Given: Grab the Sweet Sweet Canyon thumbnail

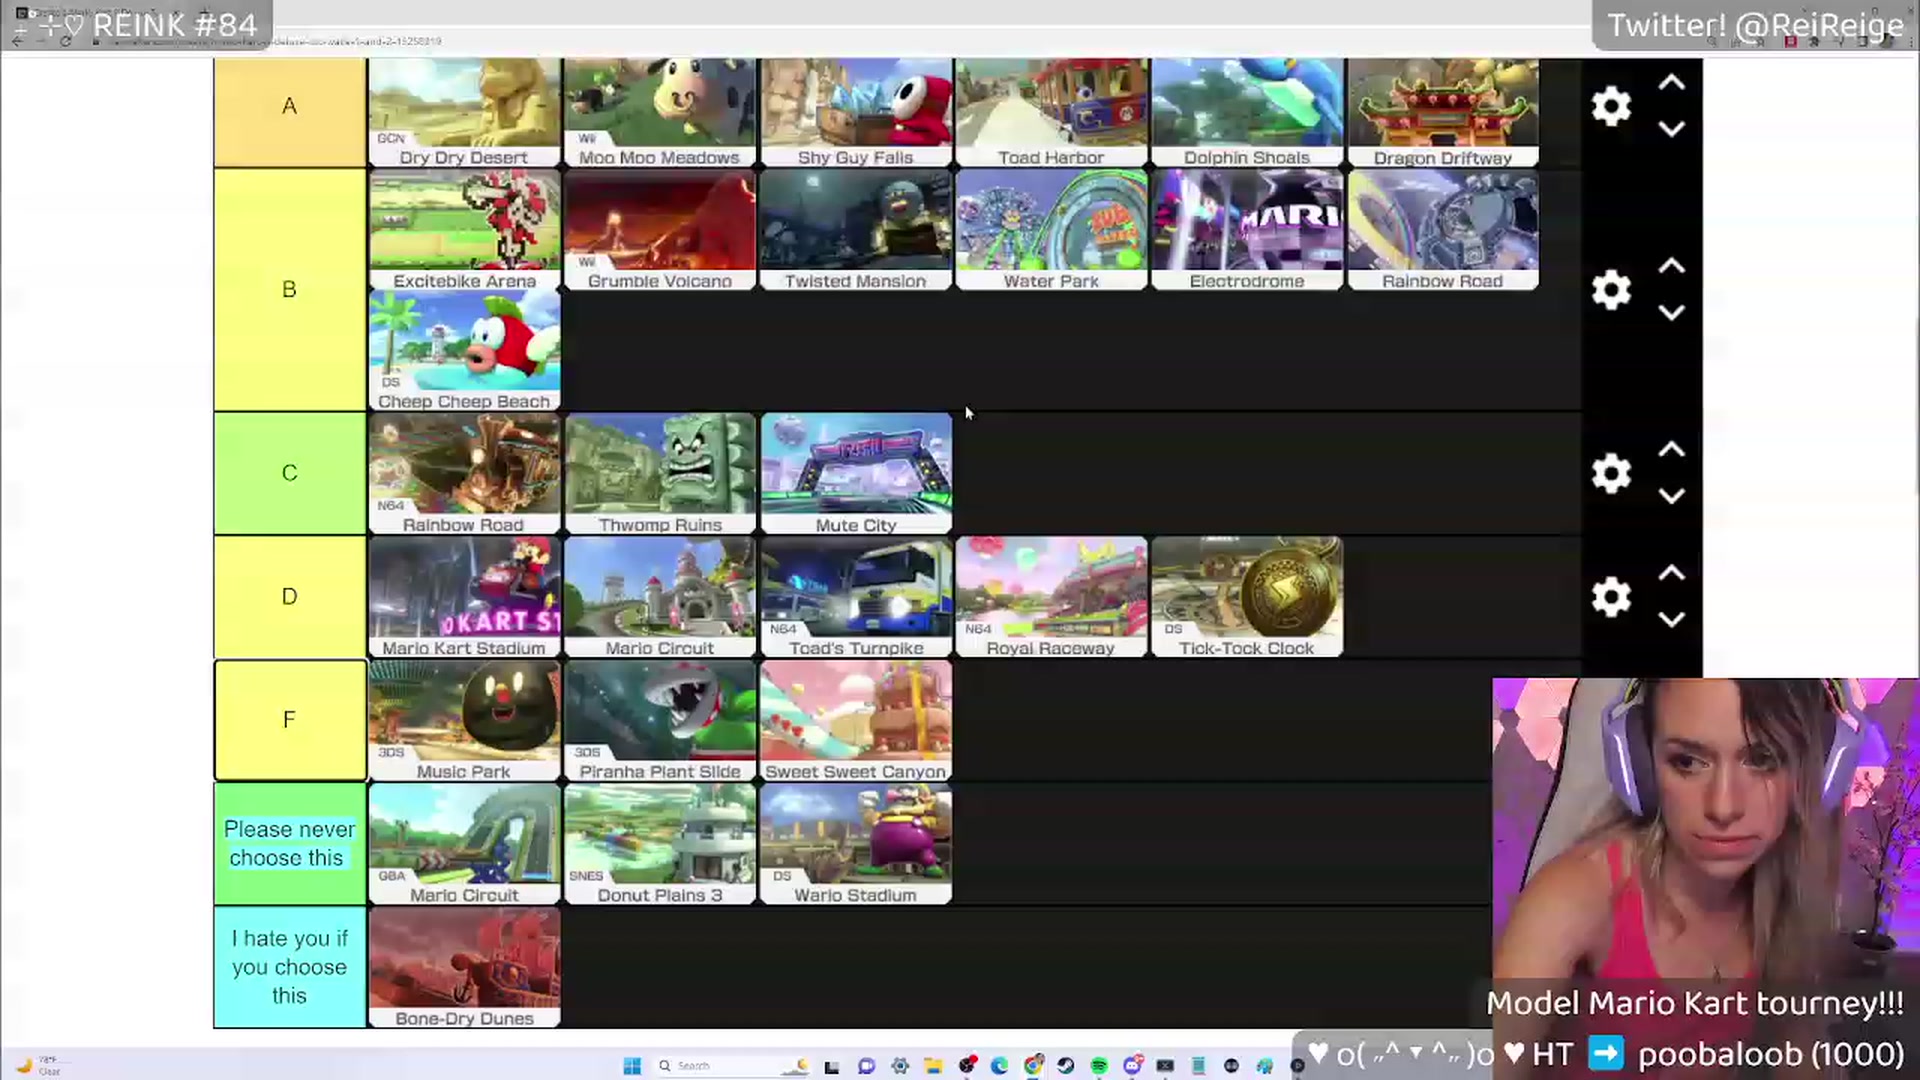Looking at the screenshot, I should [856, 721].
